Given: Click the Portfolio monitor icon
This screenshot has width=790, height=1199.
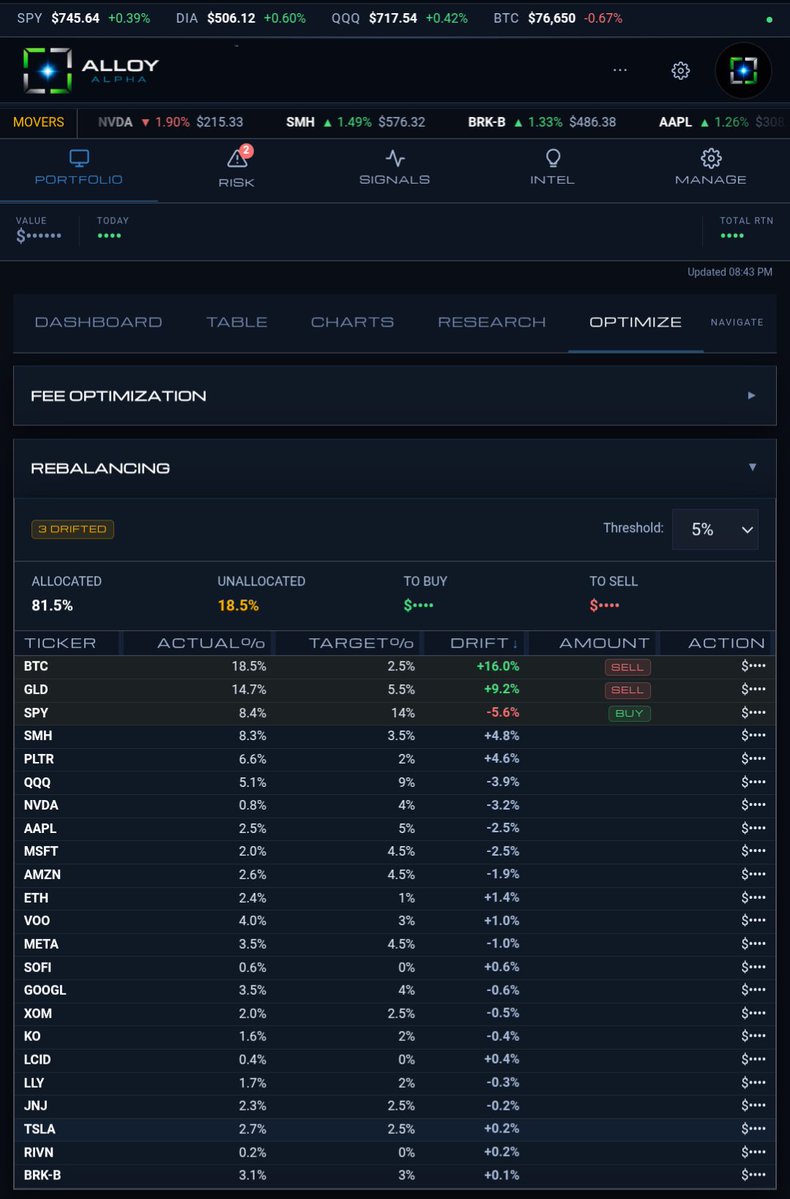Looking at the screenshot, I should click(79, 158).
